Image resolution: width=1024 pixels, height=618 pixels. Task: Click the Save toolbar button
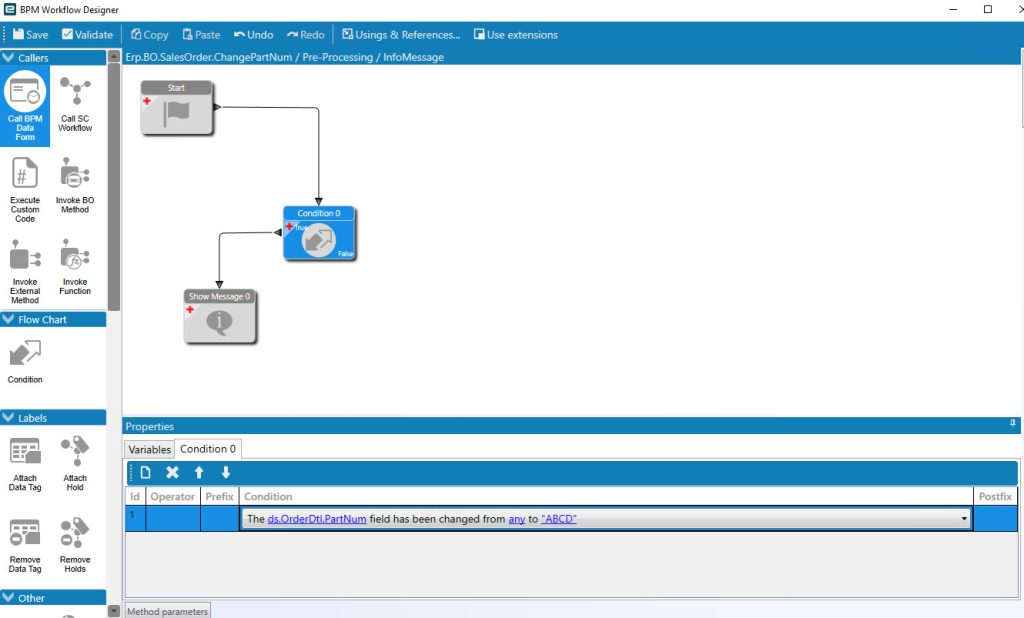[x=31, y=35]
